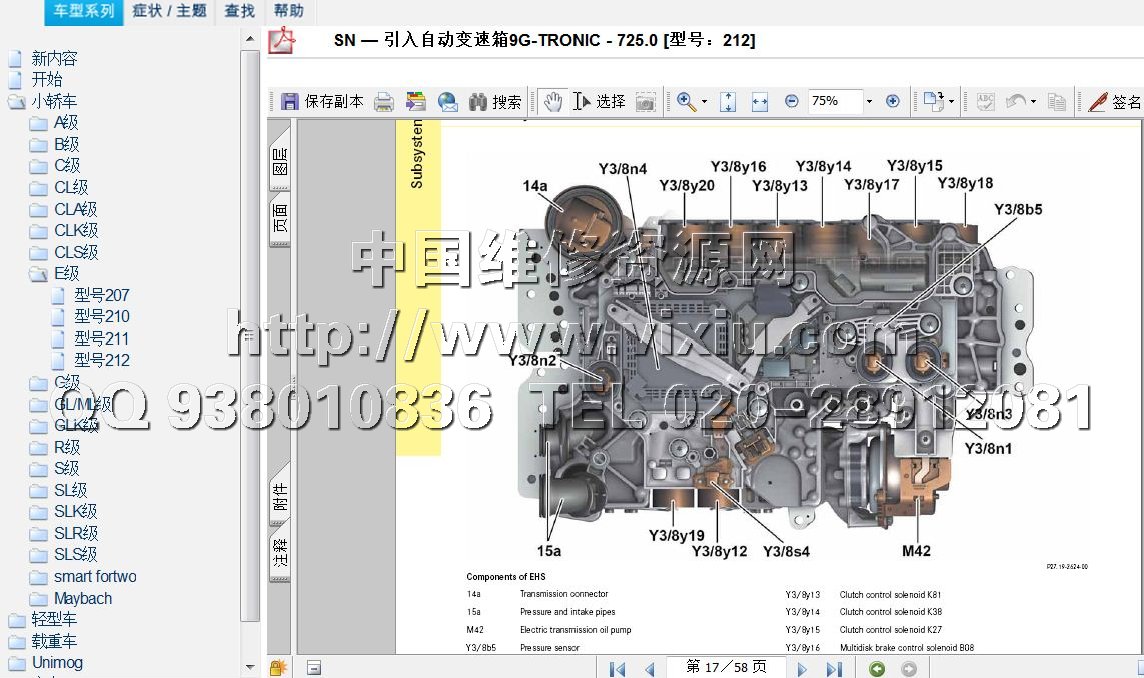Click the fit width icon
1144x678 pixels.
(759, 101)
